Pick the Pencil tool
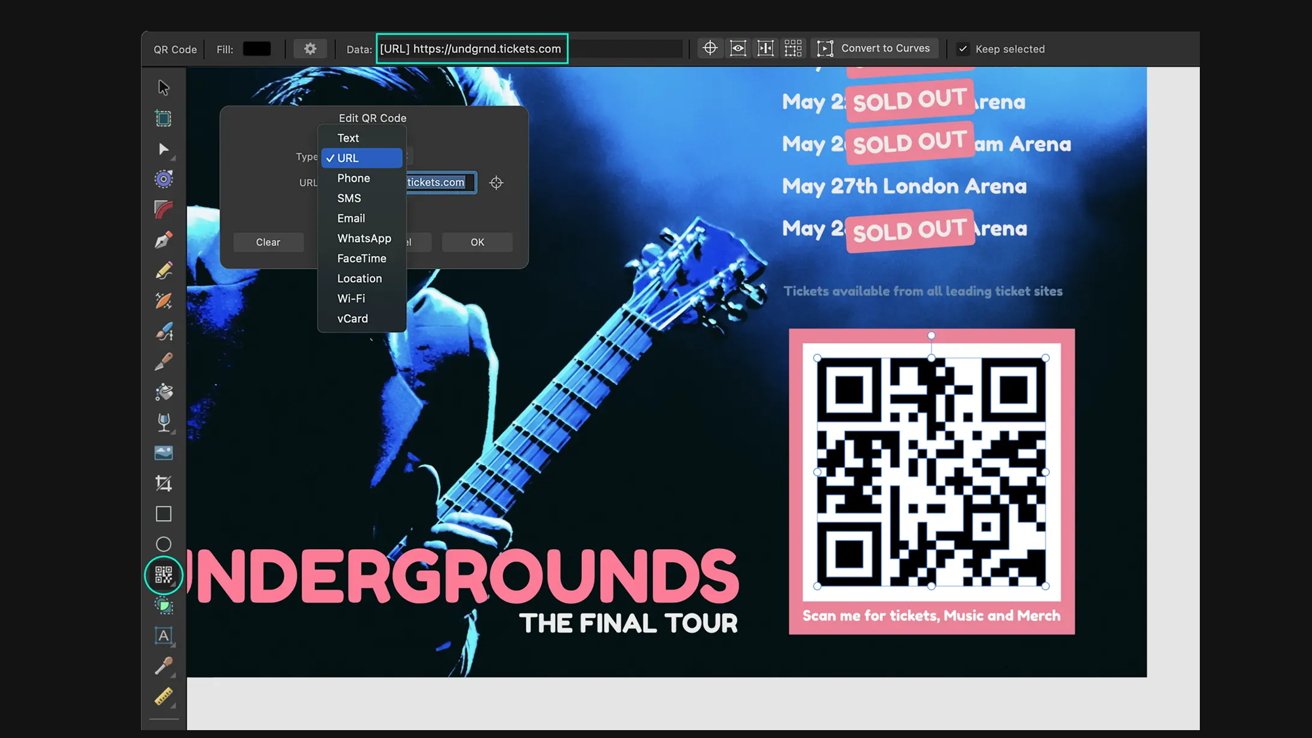Image resolution: width=1312 pixels, height=738 pixels. (164, 271)
